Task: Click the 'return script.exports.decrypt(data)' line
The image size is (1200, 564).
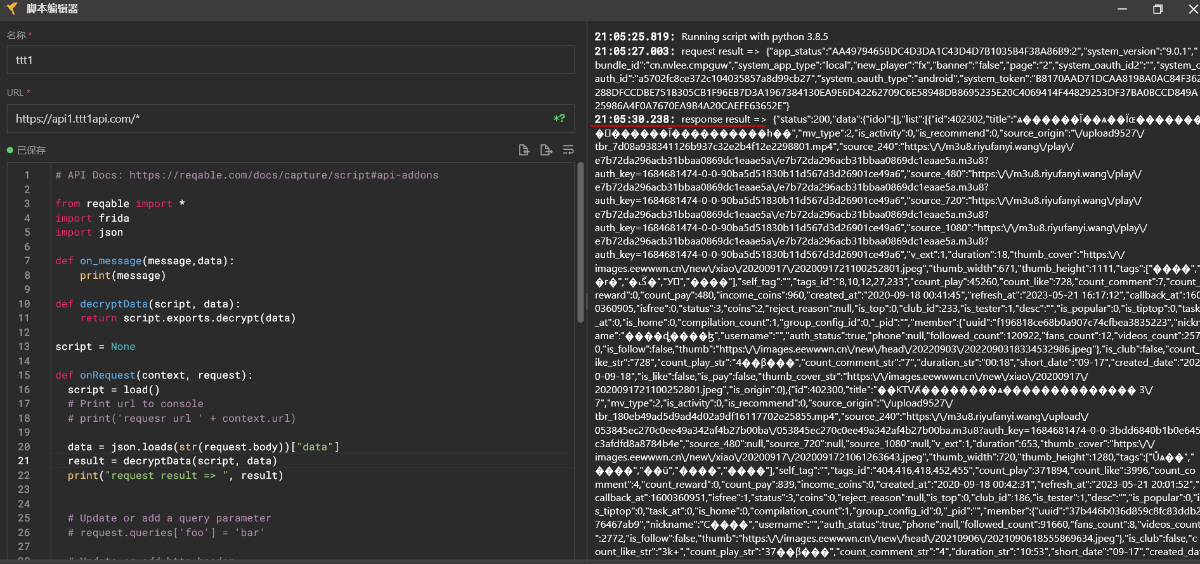Action: 188,318
